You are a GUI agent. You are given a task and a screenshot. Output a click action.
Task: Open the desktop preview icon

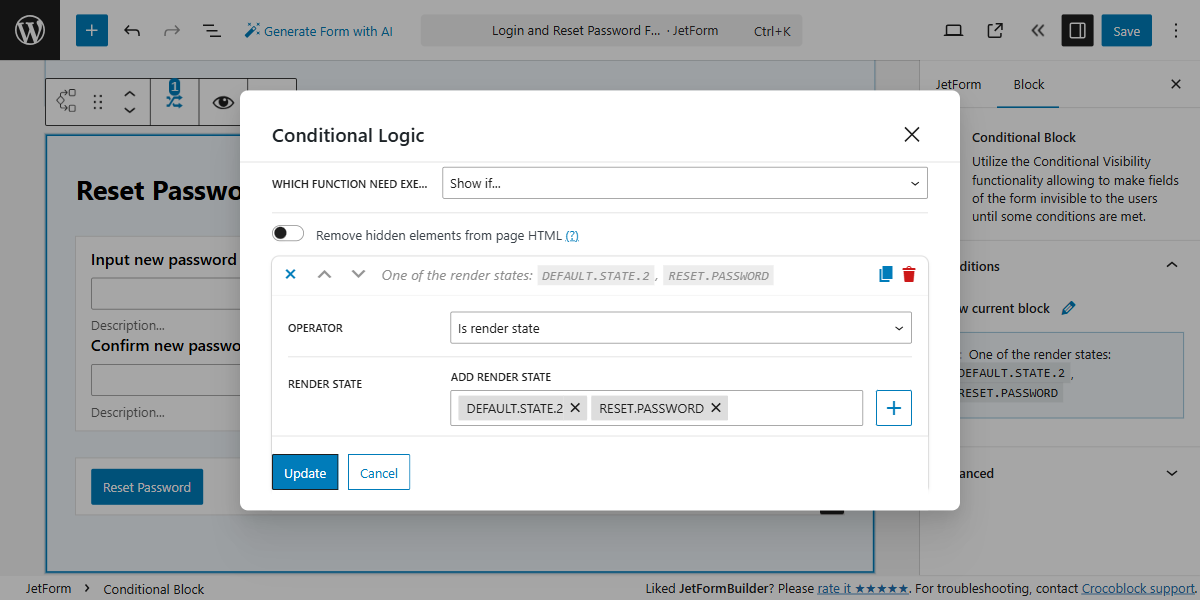click(953, 30)
